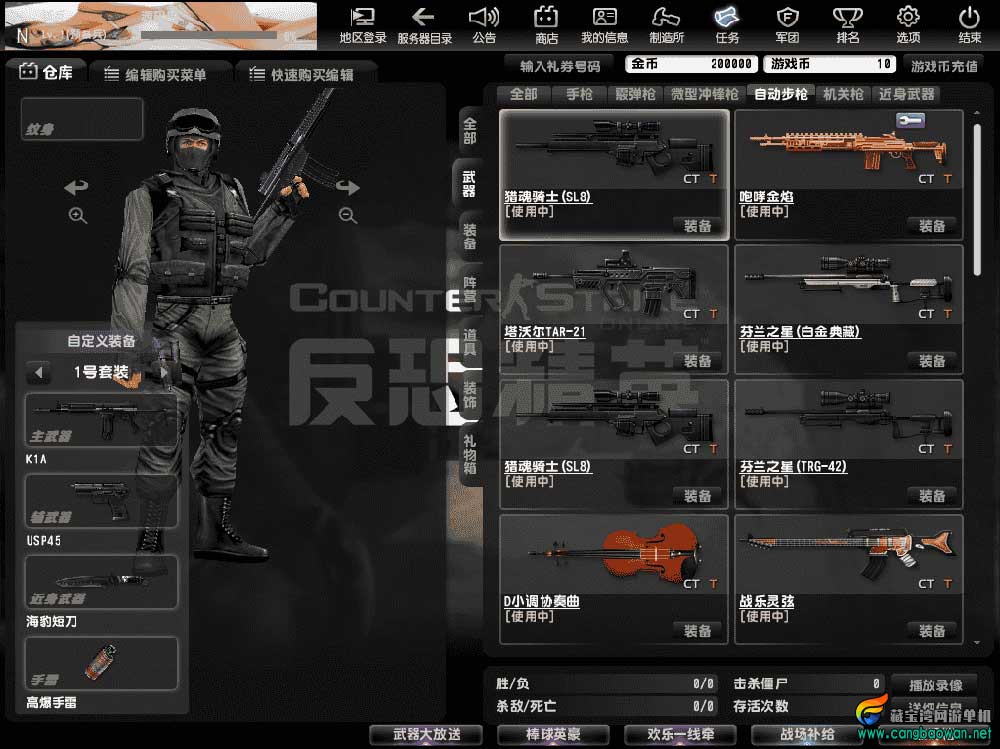1000x749 pixels.
Task: Equip 战乐灵弦 with 装备 button
Action: [x=932, y=631]
